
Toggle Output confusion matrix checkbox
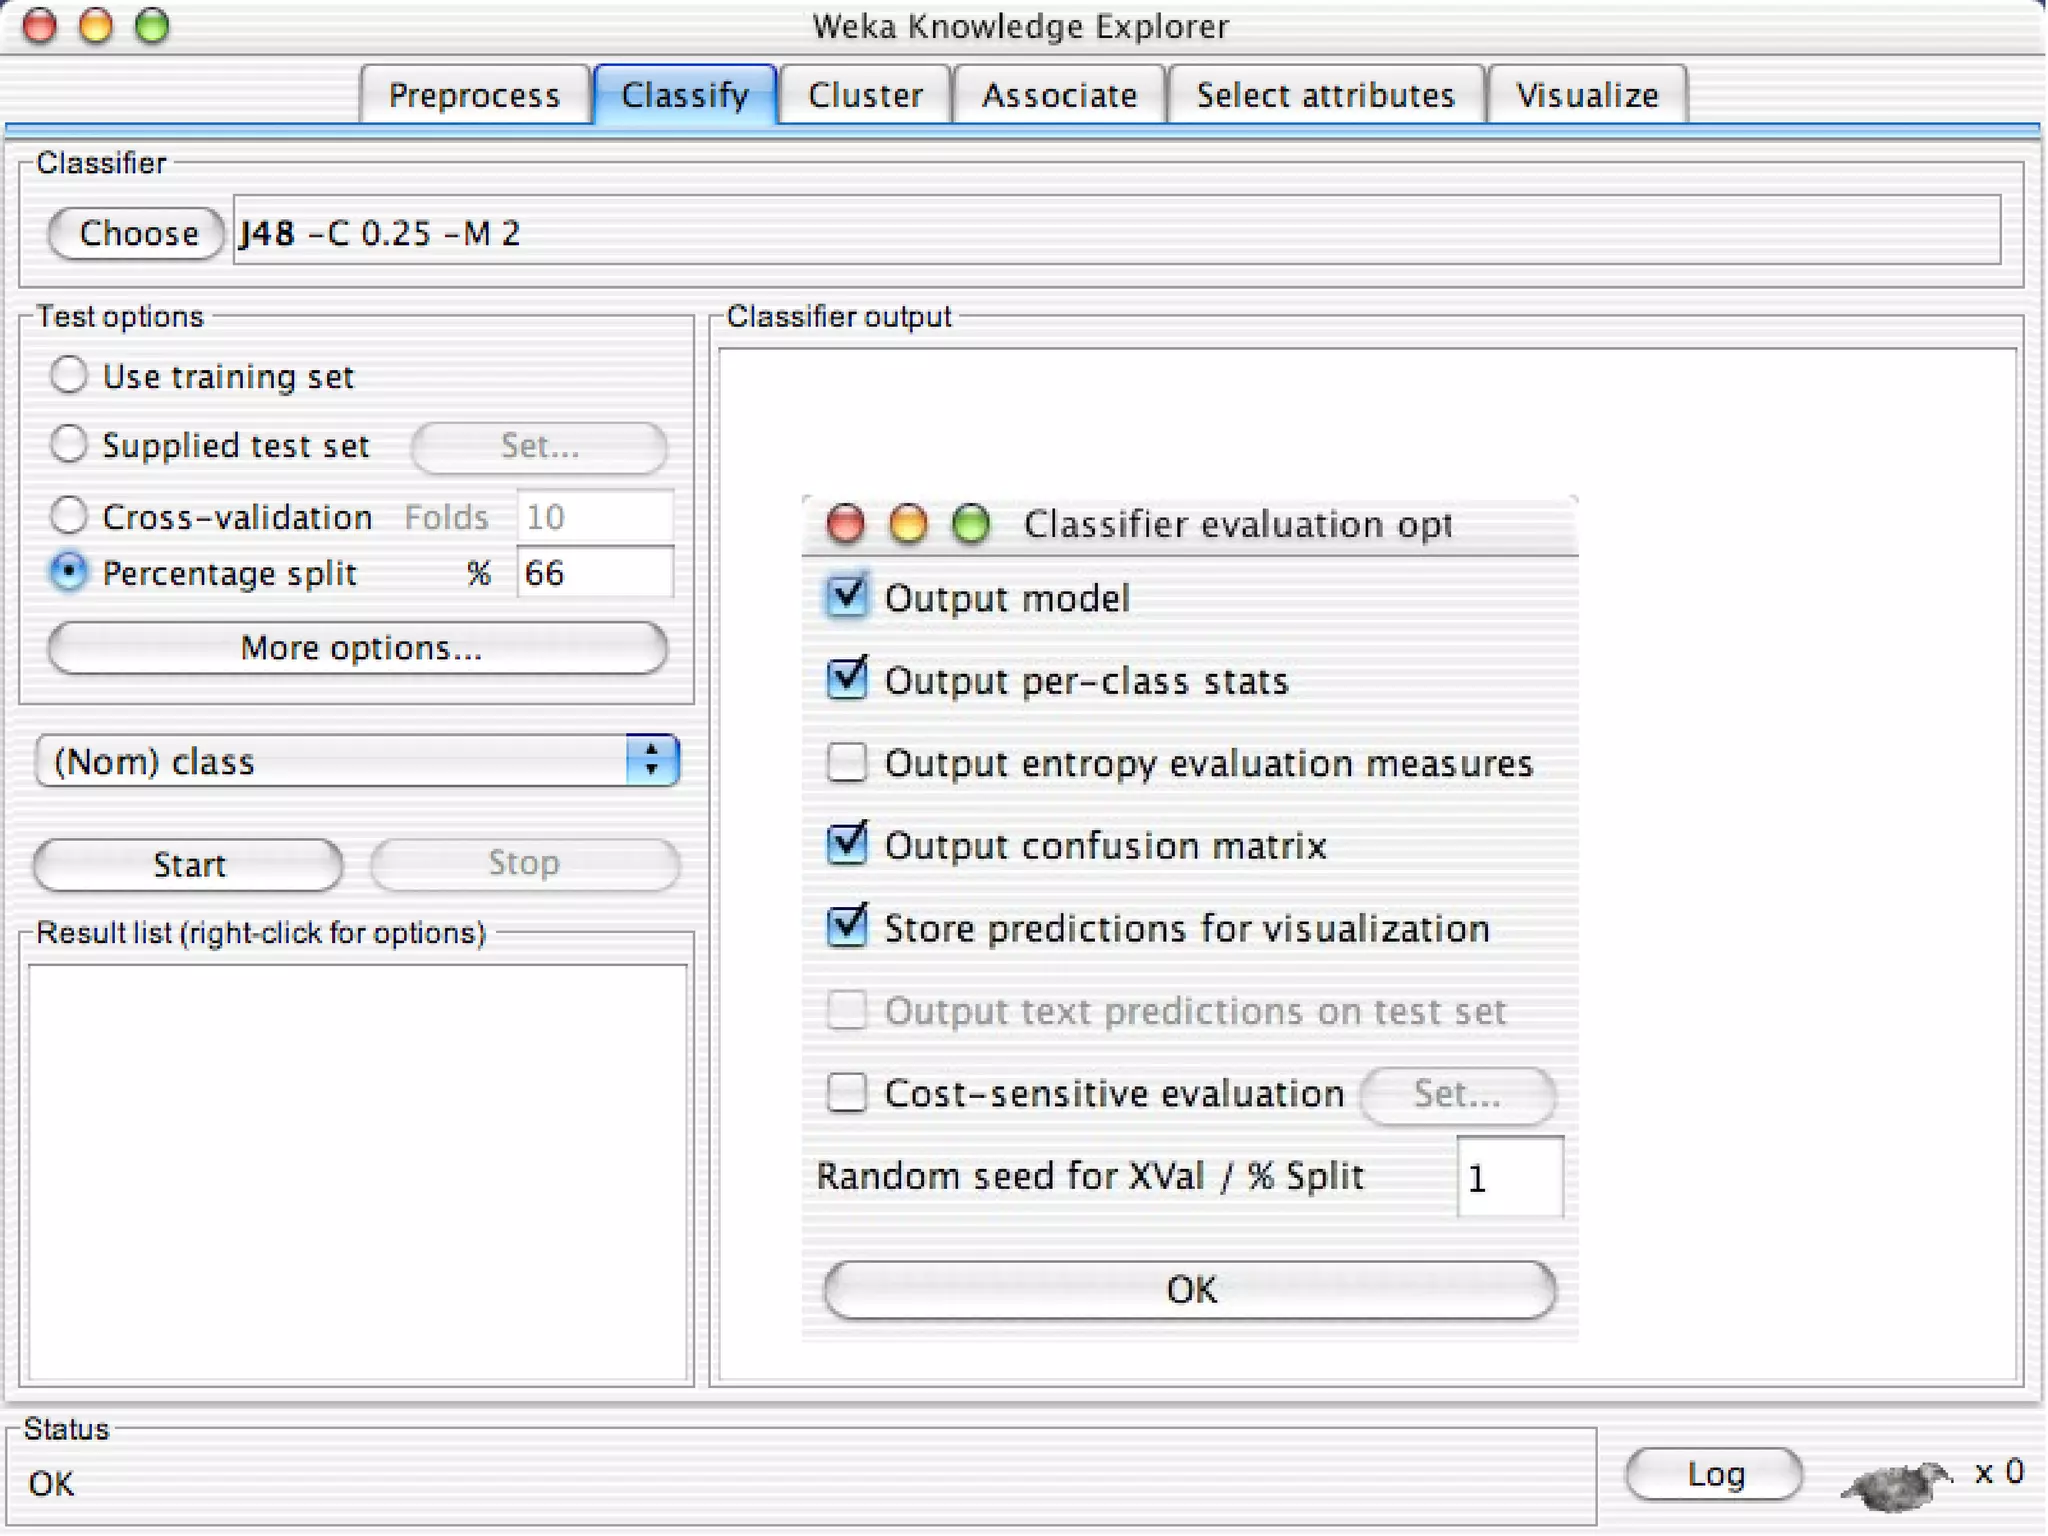[x=847, y=845]
